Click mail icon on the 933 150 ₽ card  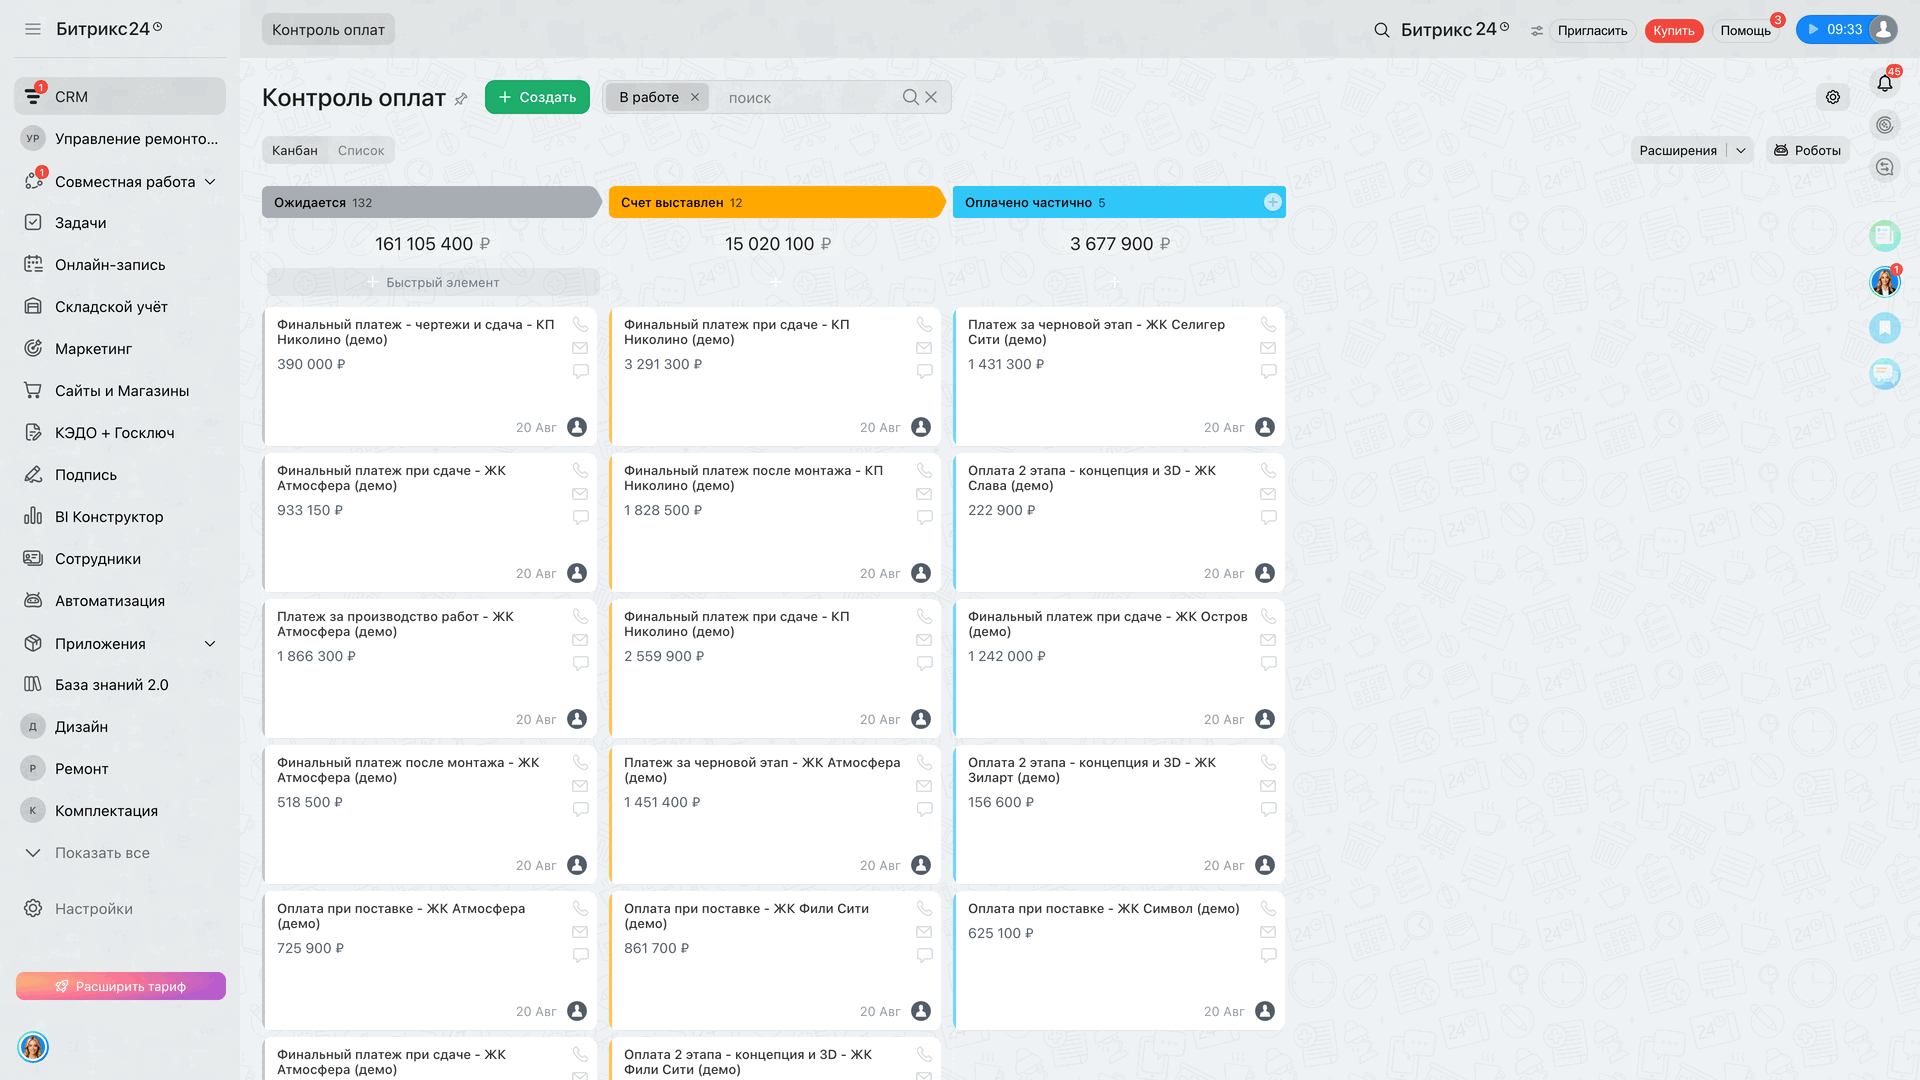(580, 494)
